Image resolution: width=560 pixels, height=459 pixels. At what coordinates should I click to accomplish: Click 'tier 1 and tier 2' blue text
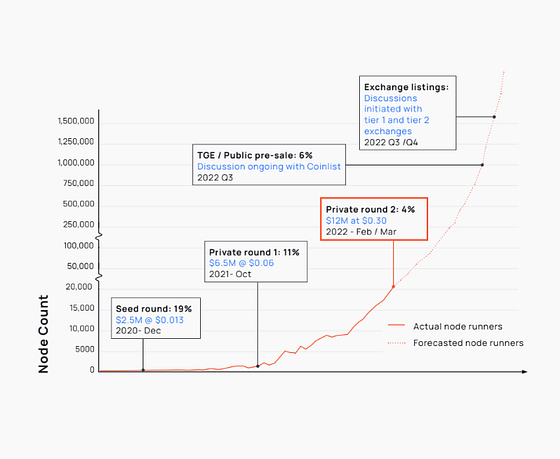pyautogui.click(x=396, y=120)
